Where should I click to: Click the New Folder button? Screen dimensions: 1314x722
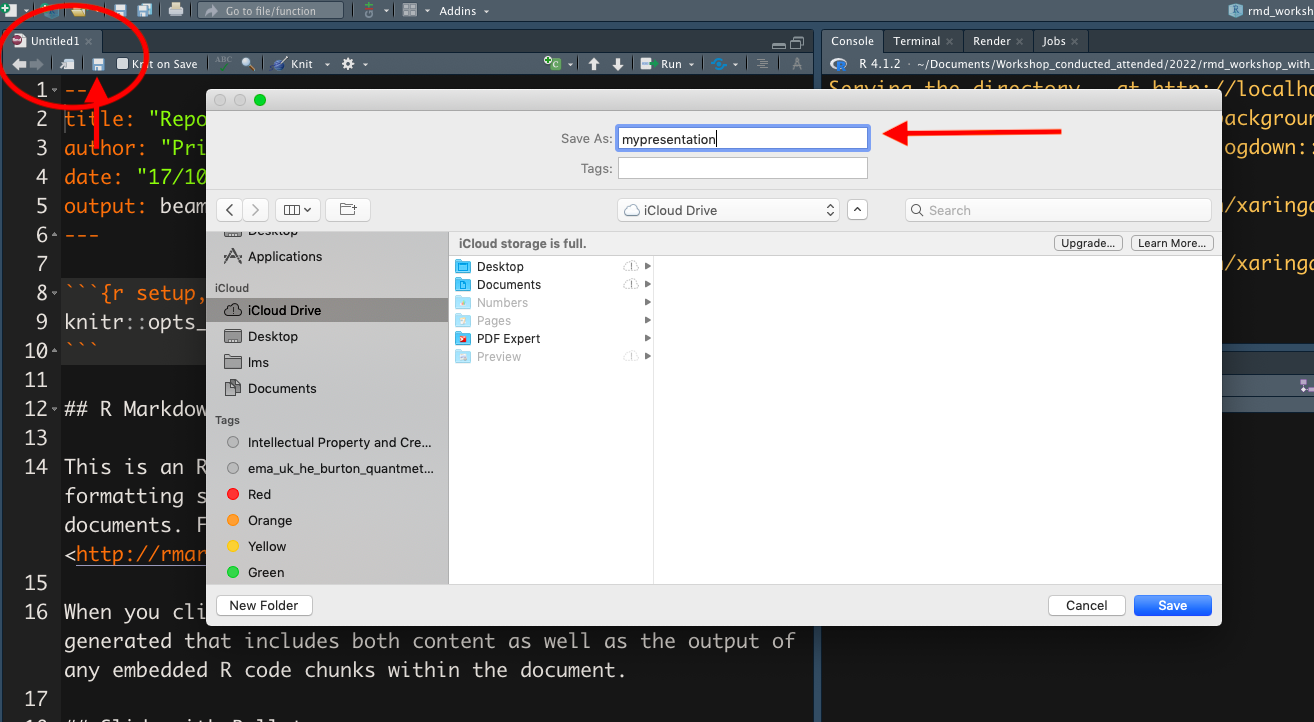[264, 605]
